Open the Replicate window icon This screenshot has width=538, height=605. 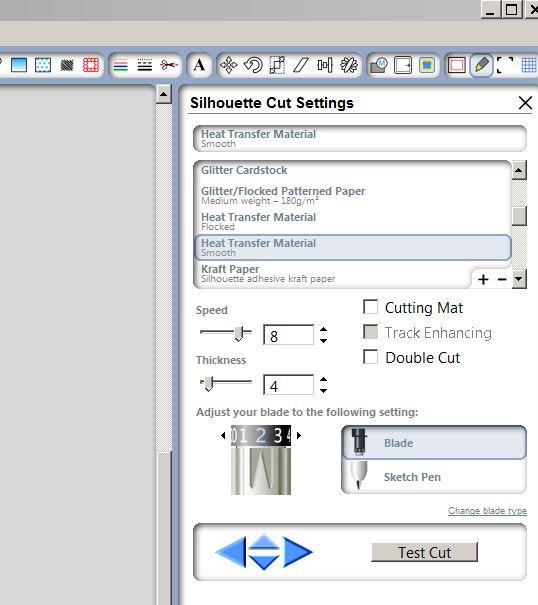pyautogui.click(x=349, y=65)
